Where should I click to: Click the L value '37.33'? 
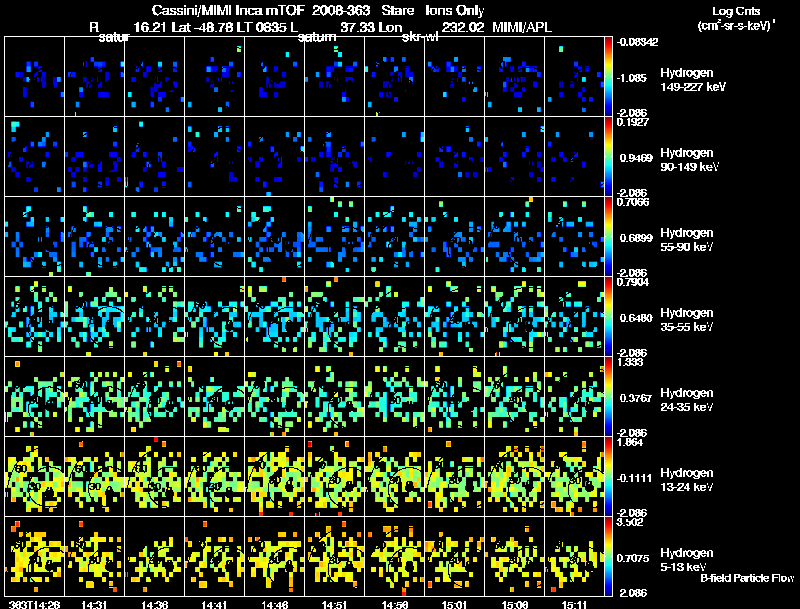[x=357, y=27]
